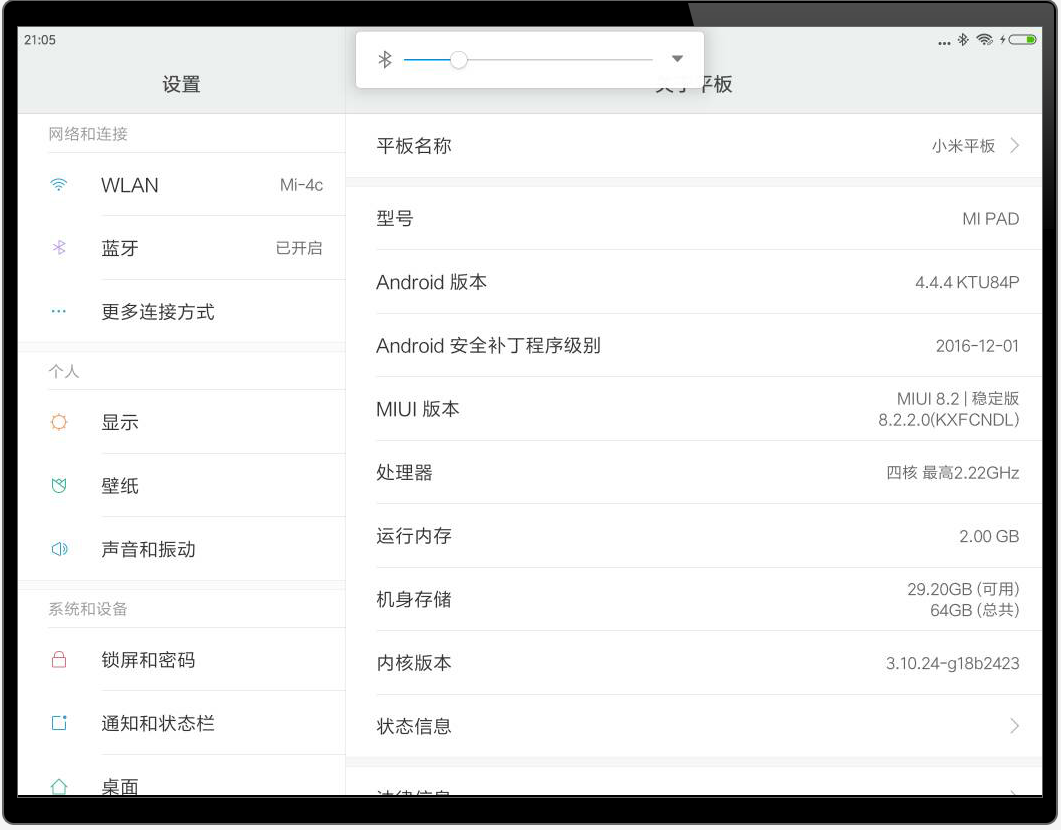1061x830 pixels.
Task: Tap the Mi-4c network name
Action: tap(301, 185)
